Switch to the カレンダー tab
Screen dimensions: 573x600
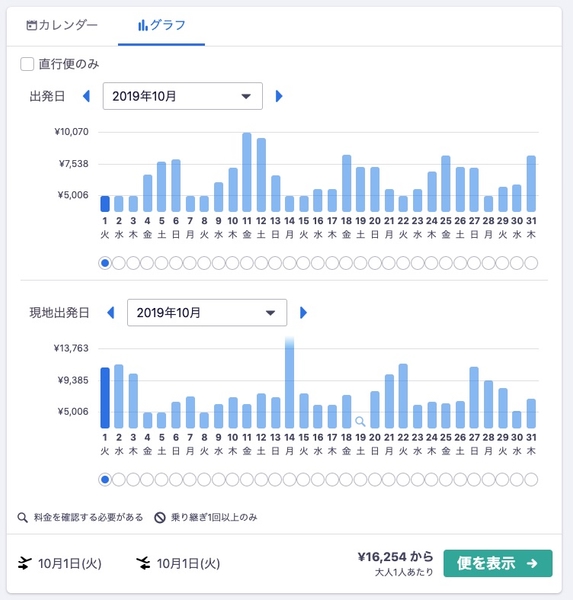62,26
